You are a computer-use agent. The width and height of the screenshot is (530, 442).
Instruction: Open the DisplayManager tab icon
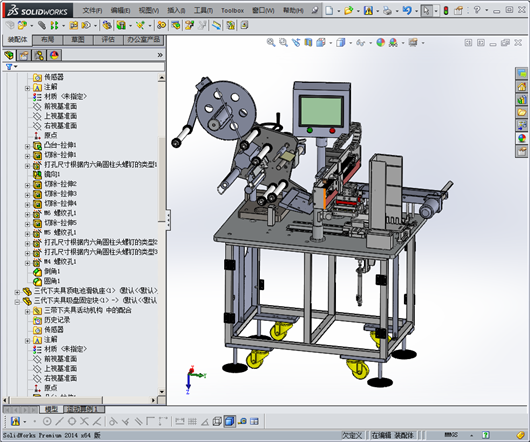pos(54,55)
